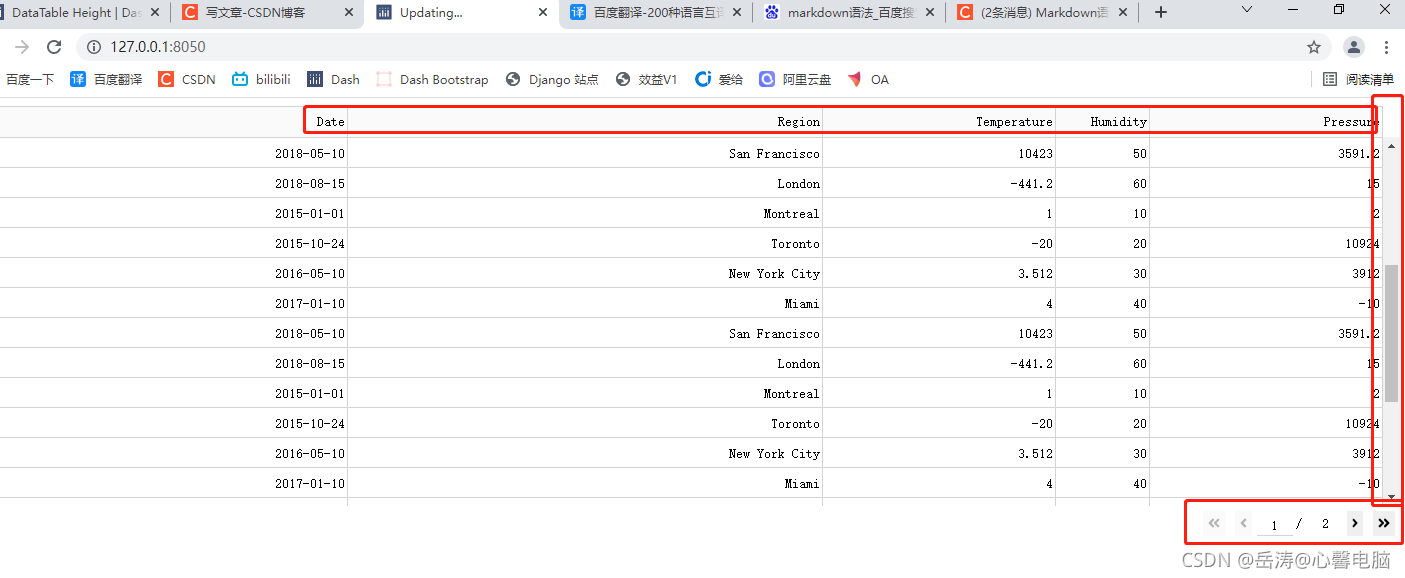
Task: Go to the next table page
Action: (1354, 523)
